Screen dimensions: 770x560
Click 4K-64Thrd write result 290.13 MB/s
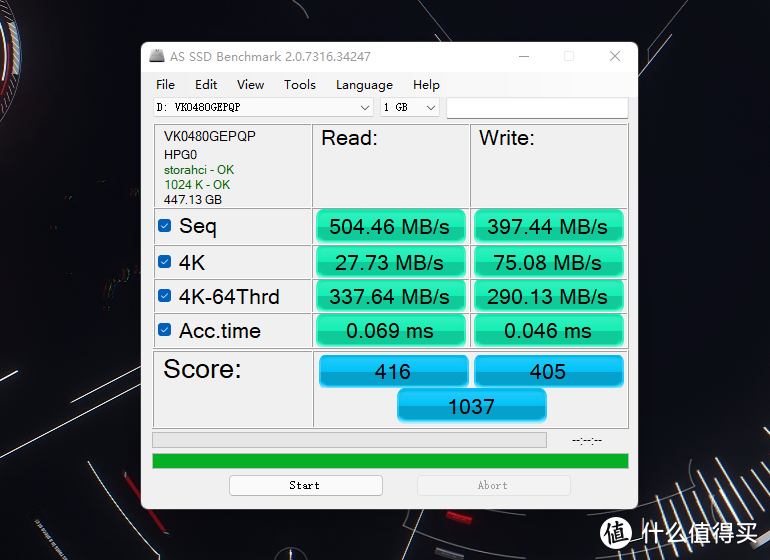[x=549, y=296]
